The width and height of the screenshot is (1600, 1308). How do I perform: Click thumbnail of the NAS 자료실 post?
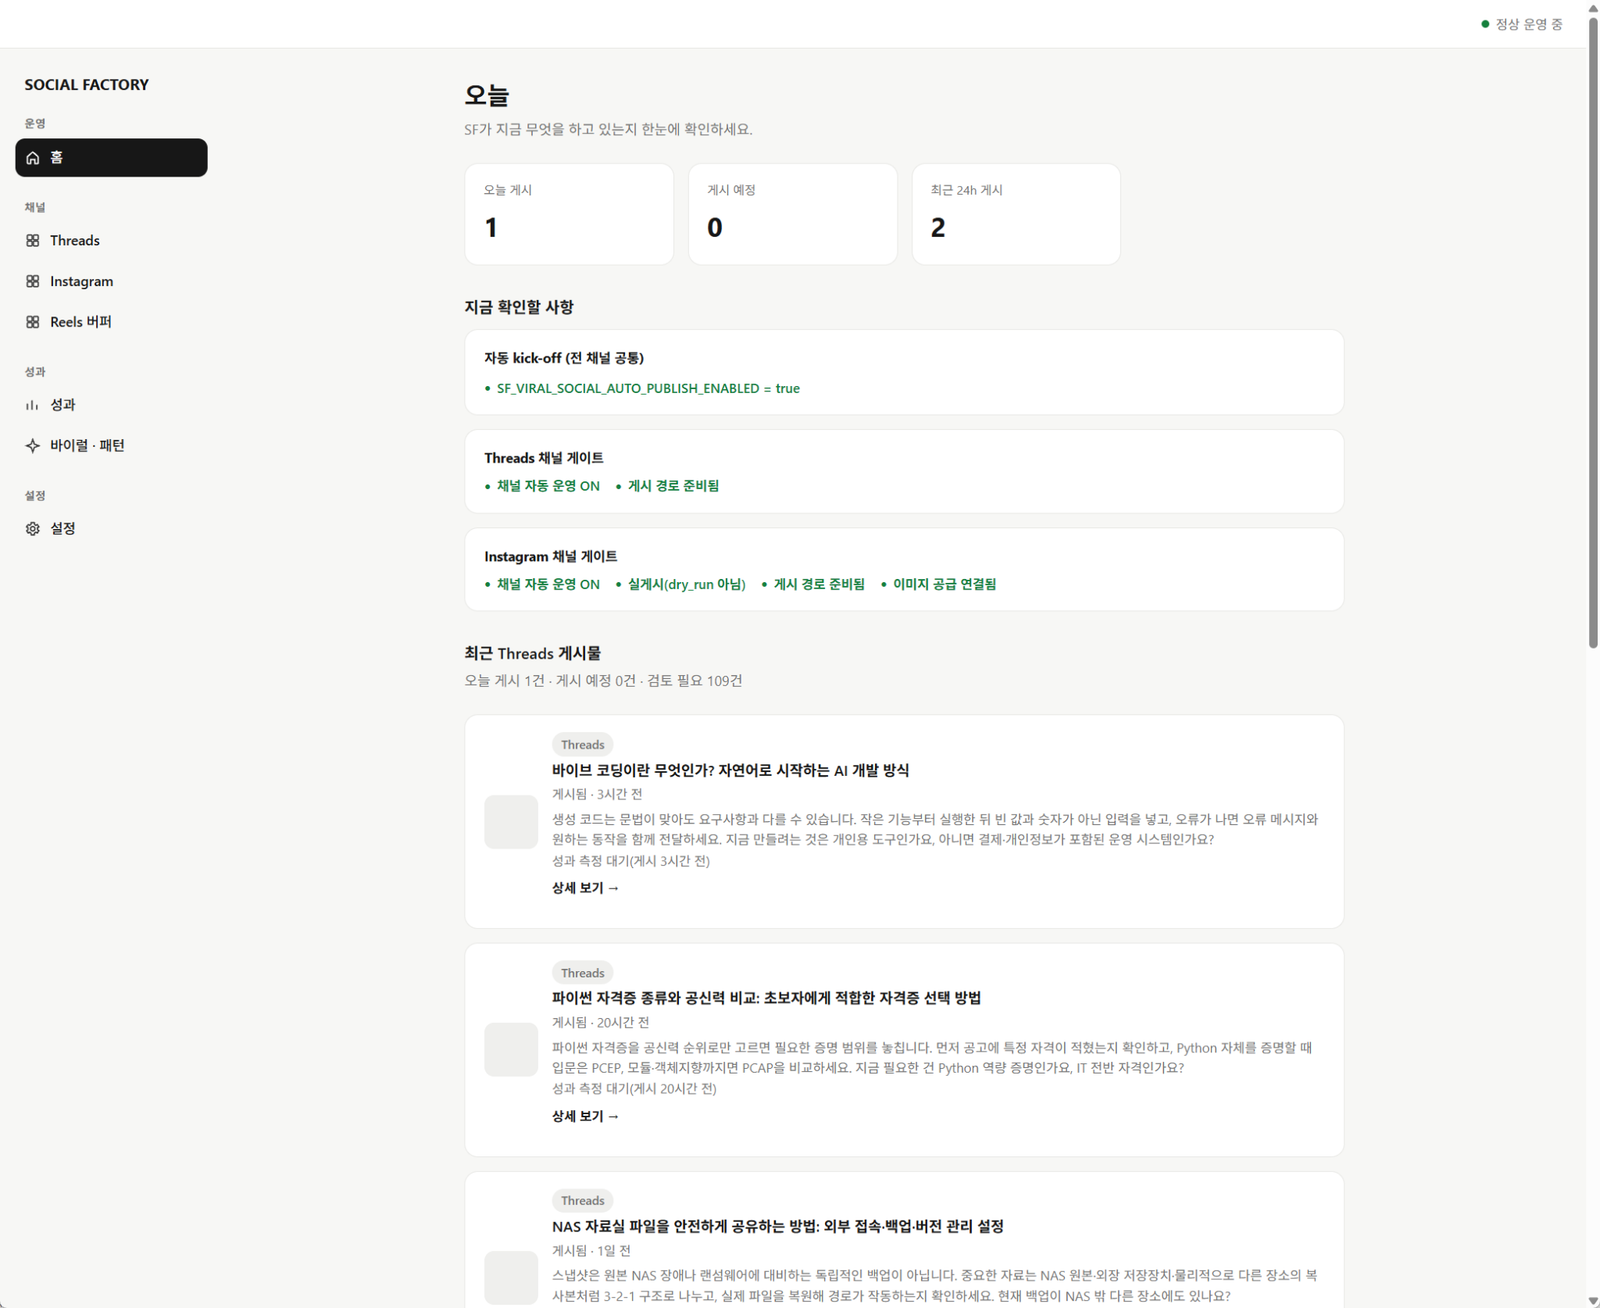click(x=511, y=1278)
